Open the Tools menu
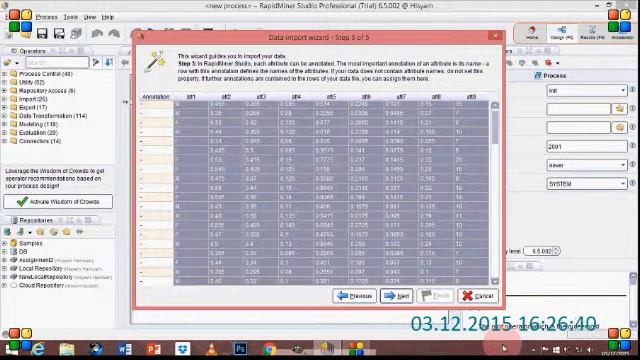This screenshot has height=360, width=640. [x=71, y=17]
